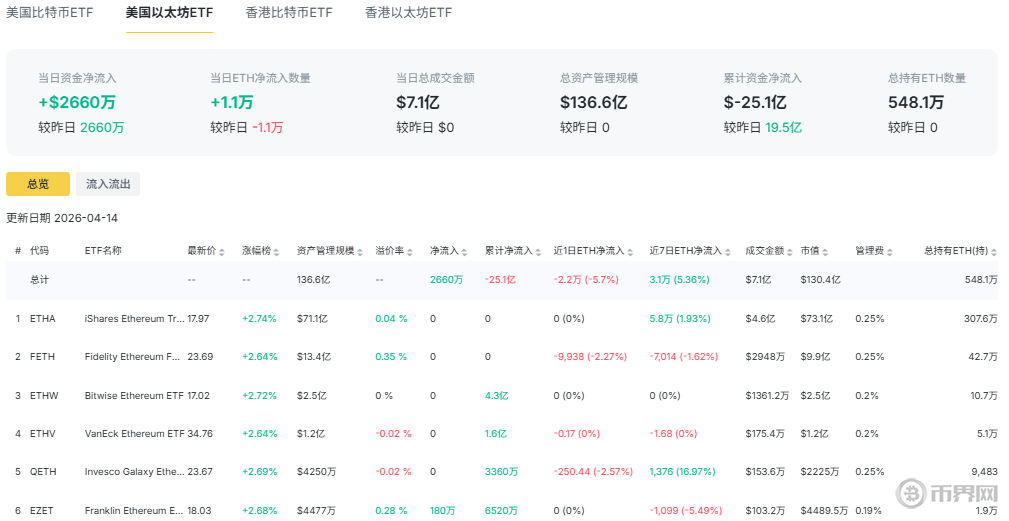
Task: Sort by 成交金额 column arrows
Action: coord(790,251)
